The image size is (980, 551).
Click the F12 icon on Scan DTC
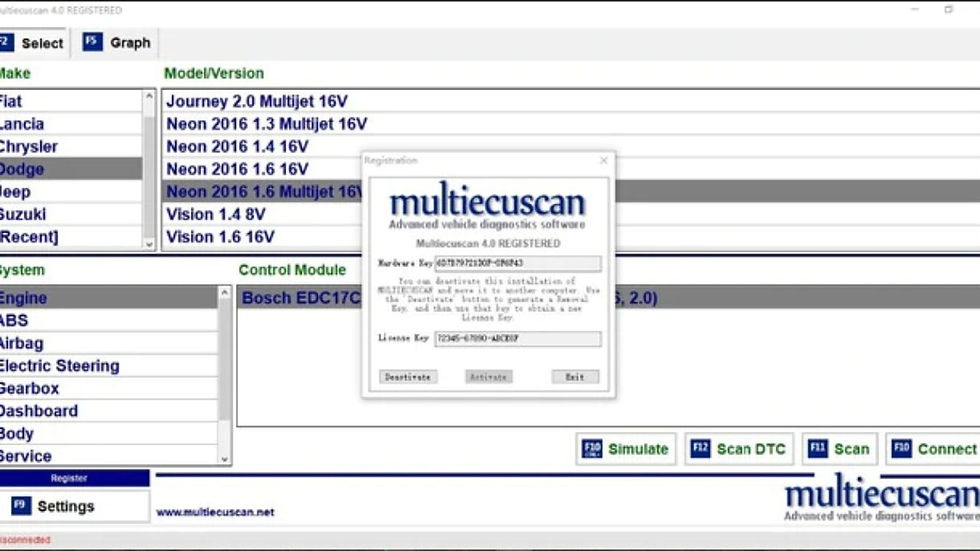[700, 448]
